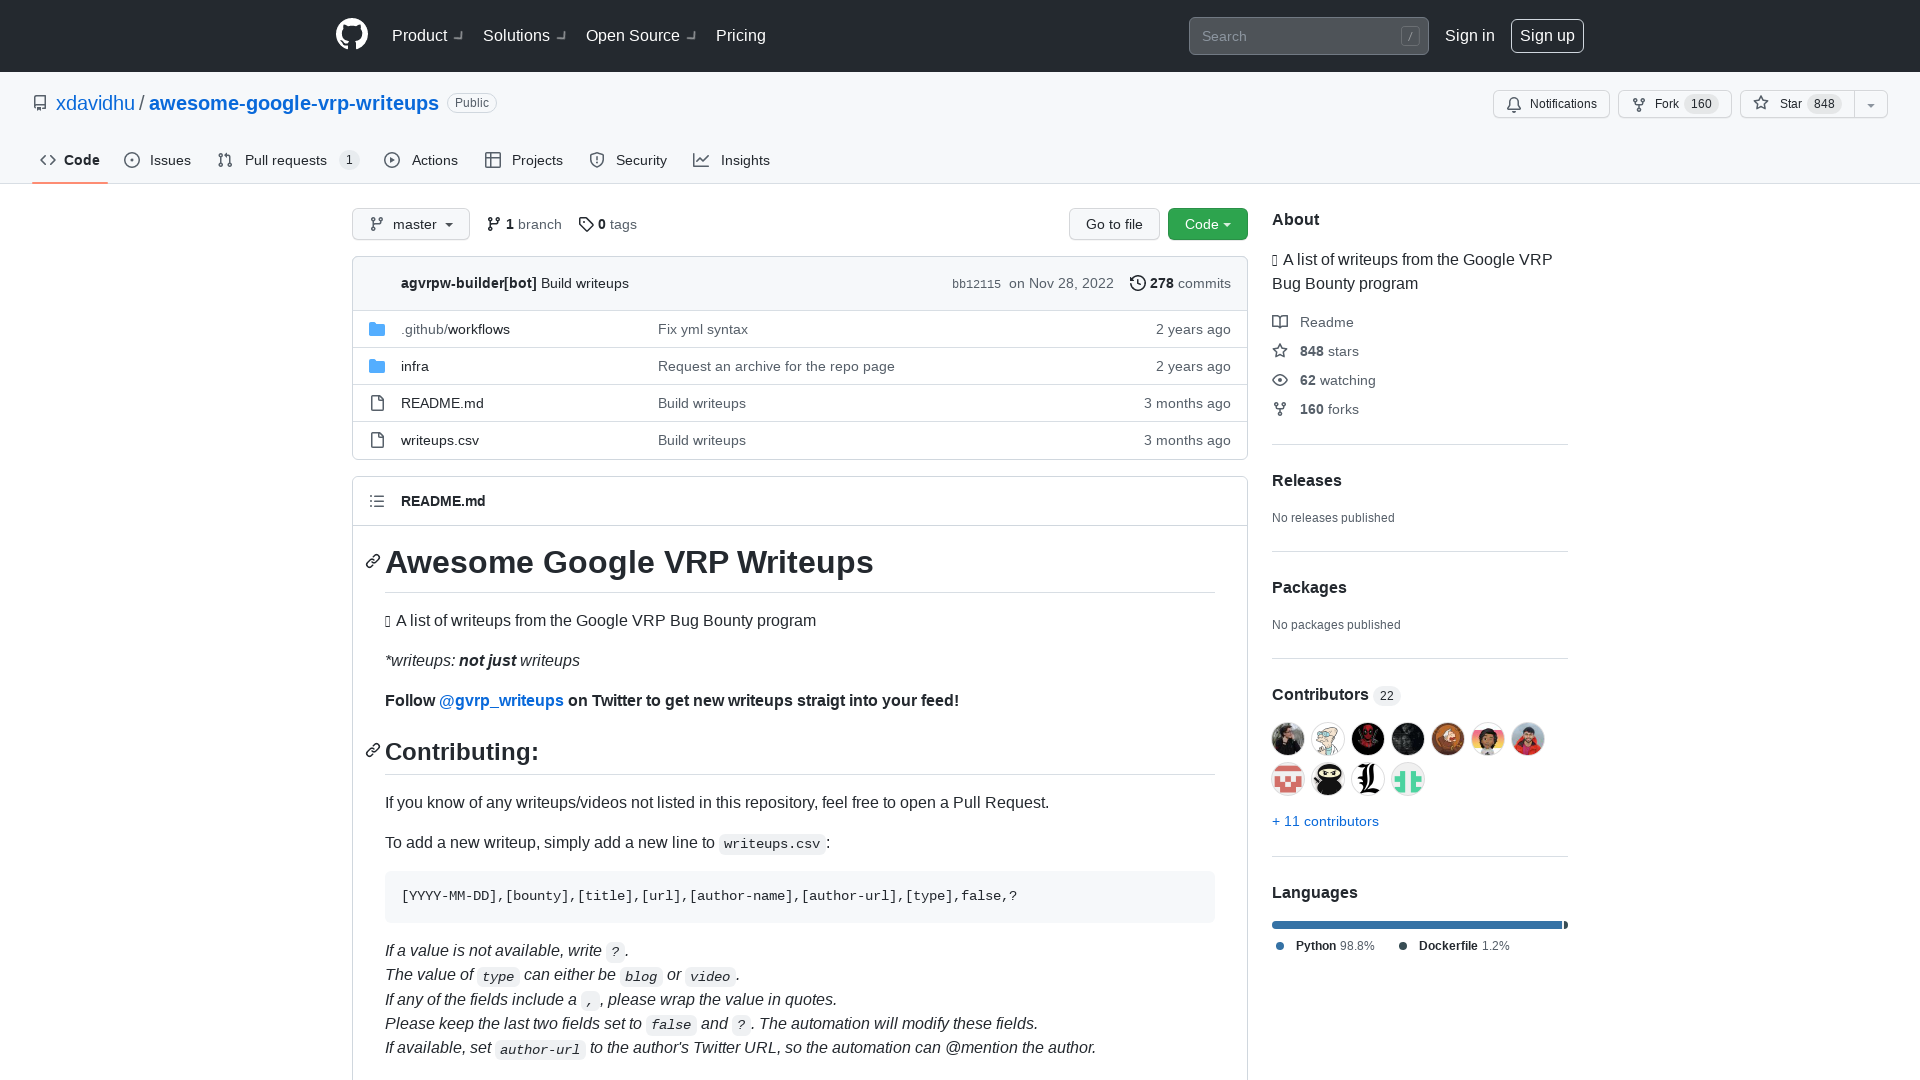Open the Projects tab
Image resolution: width=1920 pixels, height=1080 pixels.
(524, 160)
